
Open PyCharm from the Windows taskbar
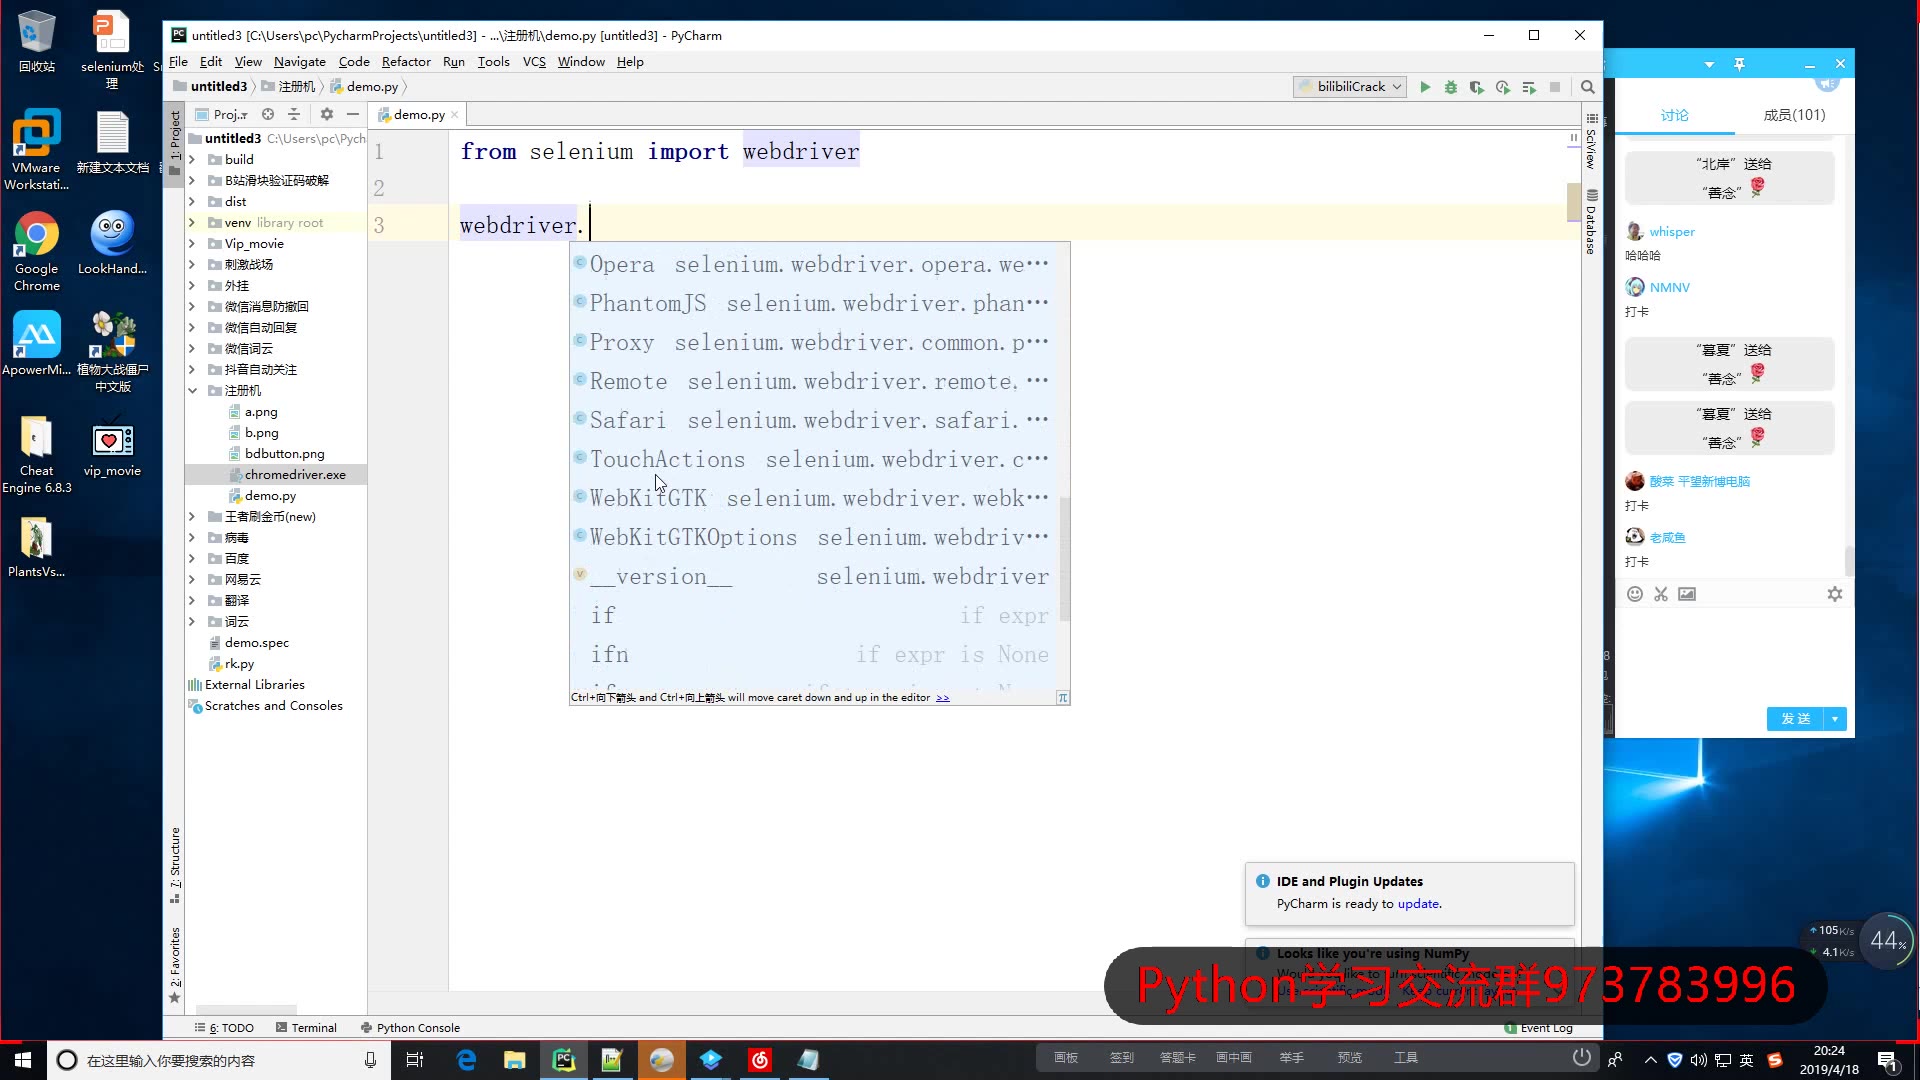(564, 1060)
